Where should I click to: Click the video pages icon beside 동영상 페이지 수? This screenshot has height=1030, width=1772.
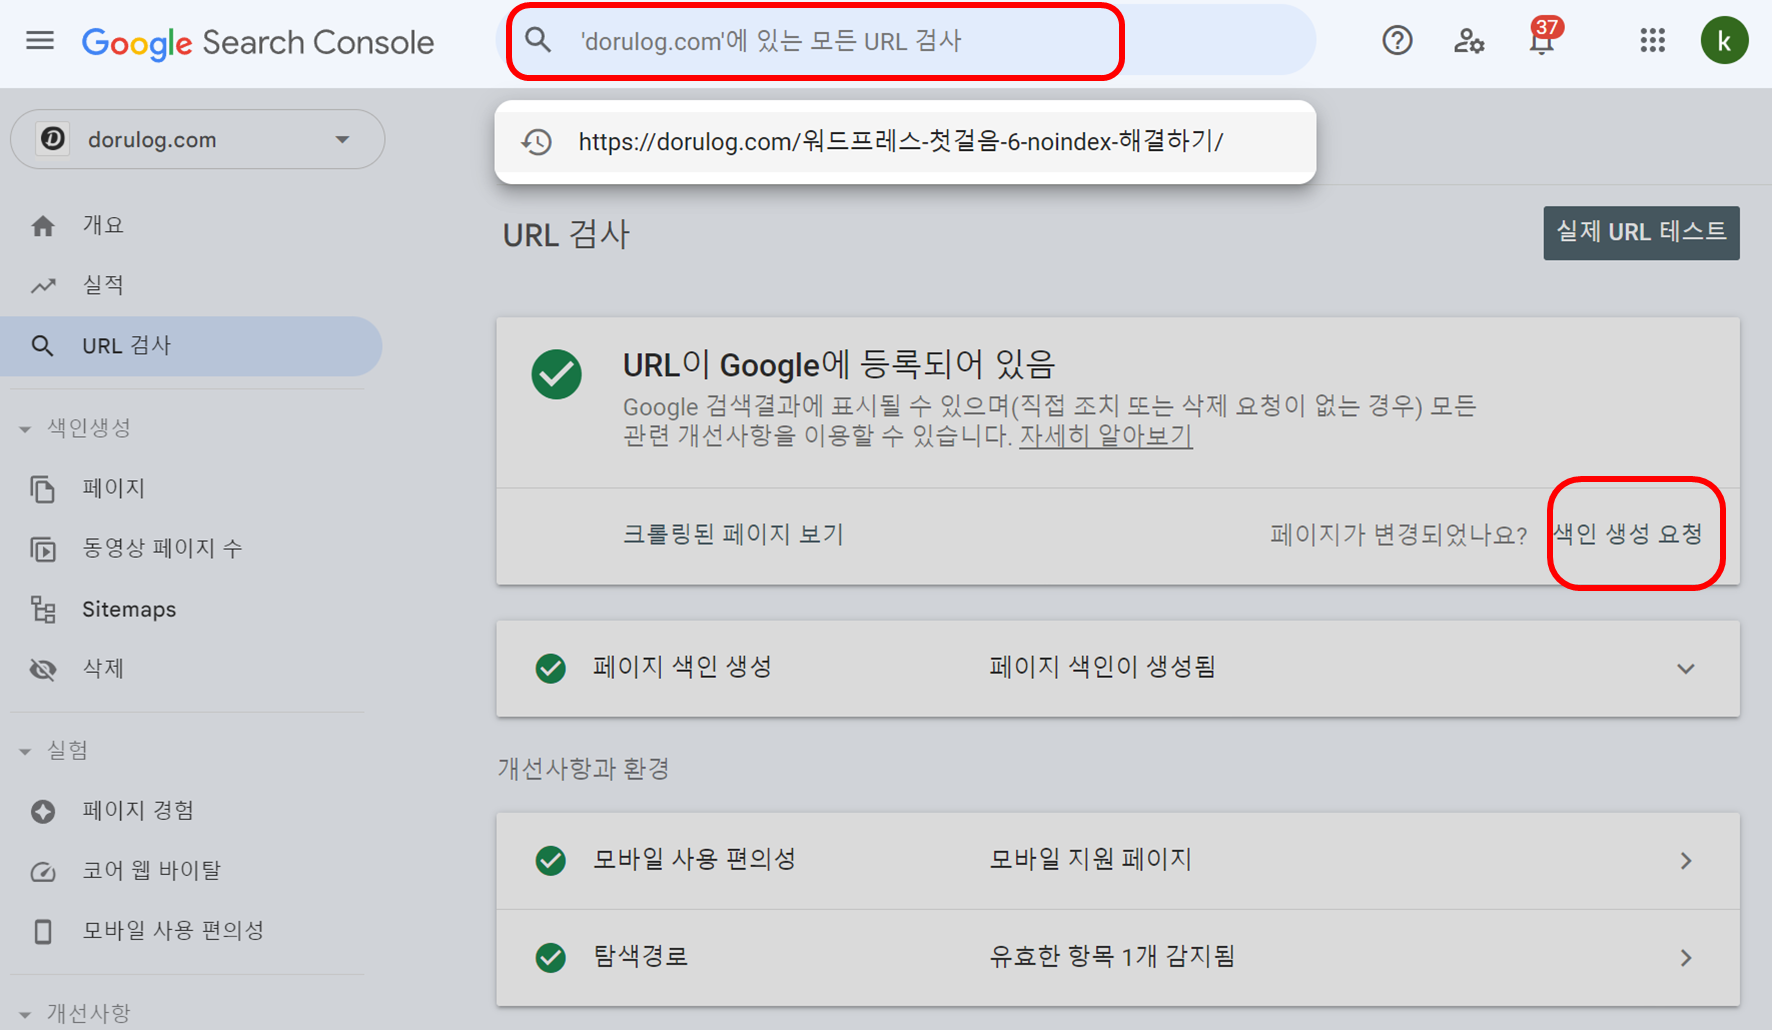[43, 549]
